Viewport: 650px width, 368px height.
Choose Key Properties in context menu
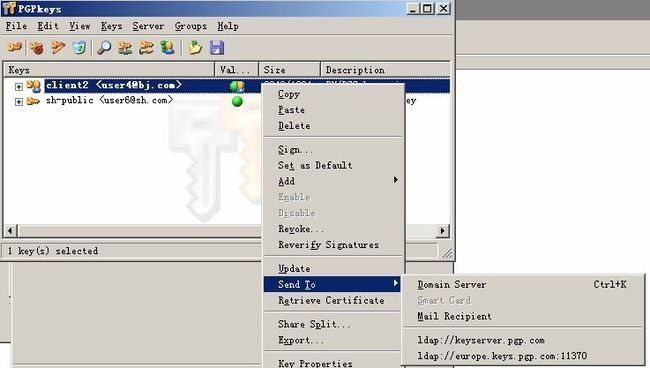click(332, 362)
